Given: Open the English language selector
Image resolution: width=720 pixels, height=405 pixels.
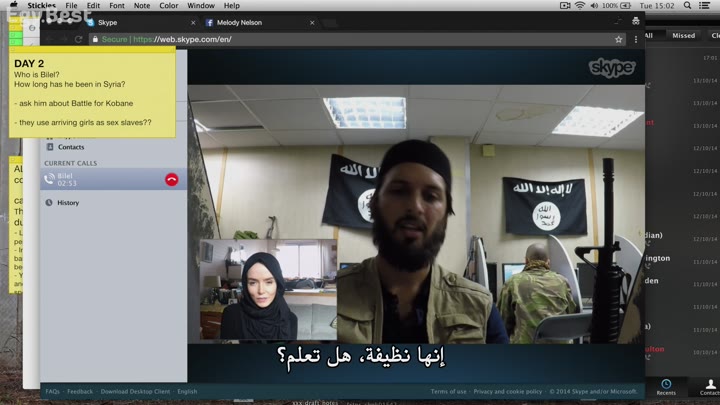Looking at the screenshot, I should point(187,392).
